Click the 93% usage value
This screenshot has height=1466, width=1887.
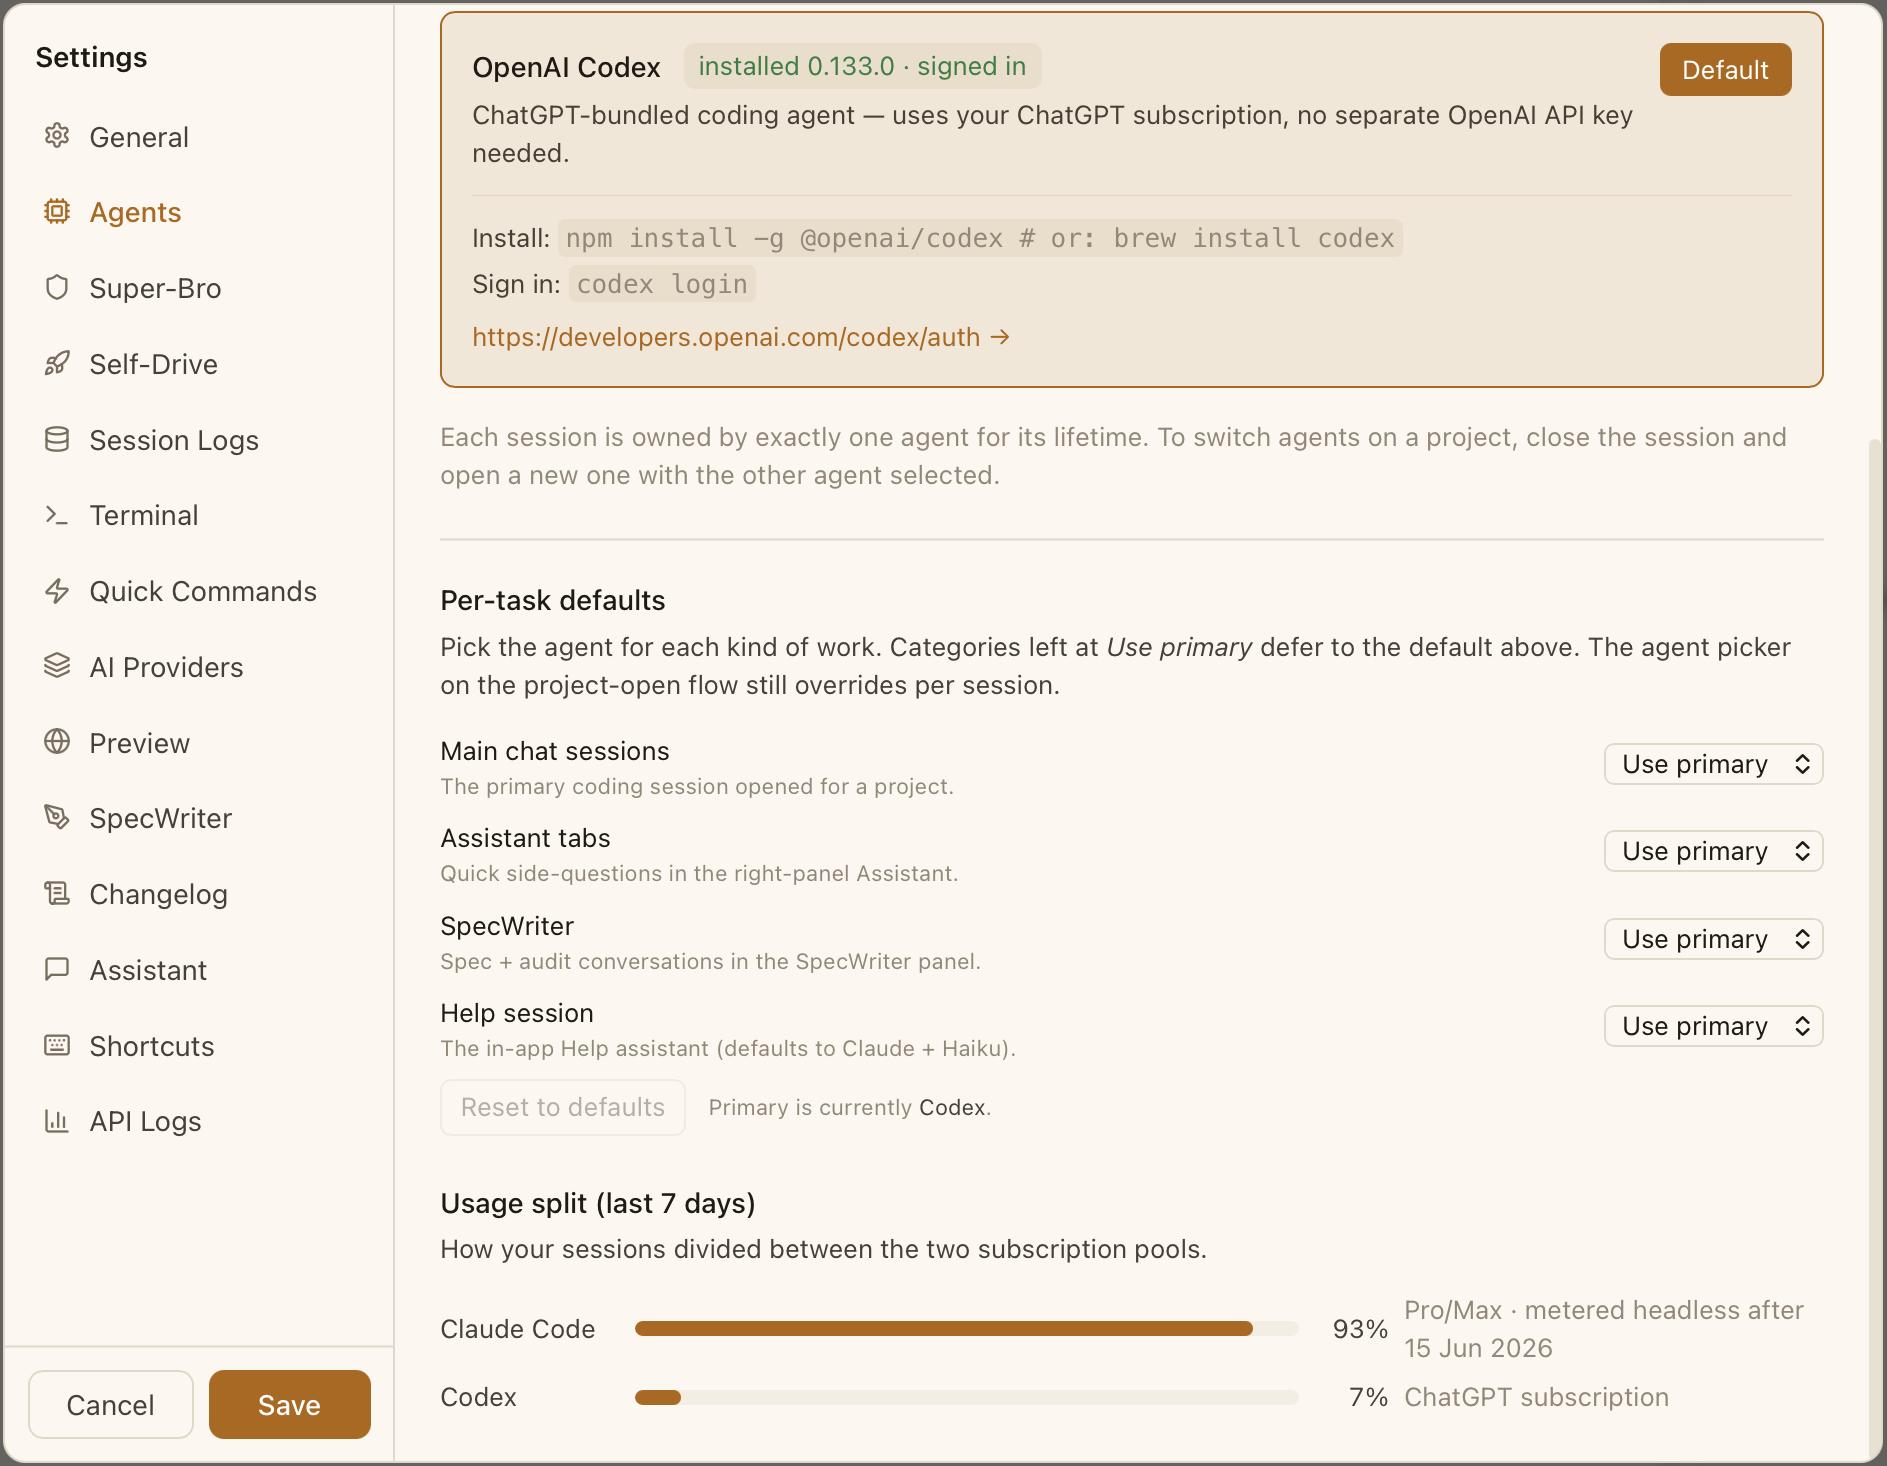pyautogui.click(x=1360, y=1329)
